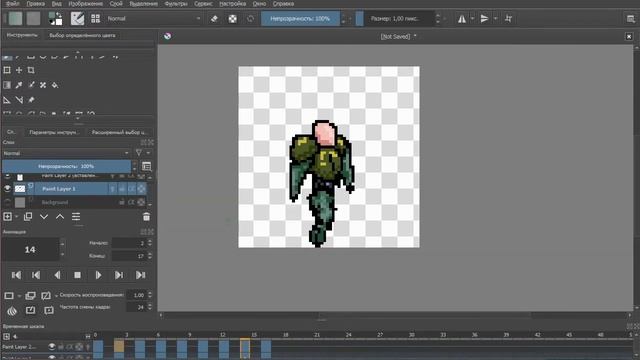Adjust the toolbar opacity slider

click(300, 18)
